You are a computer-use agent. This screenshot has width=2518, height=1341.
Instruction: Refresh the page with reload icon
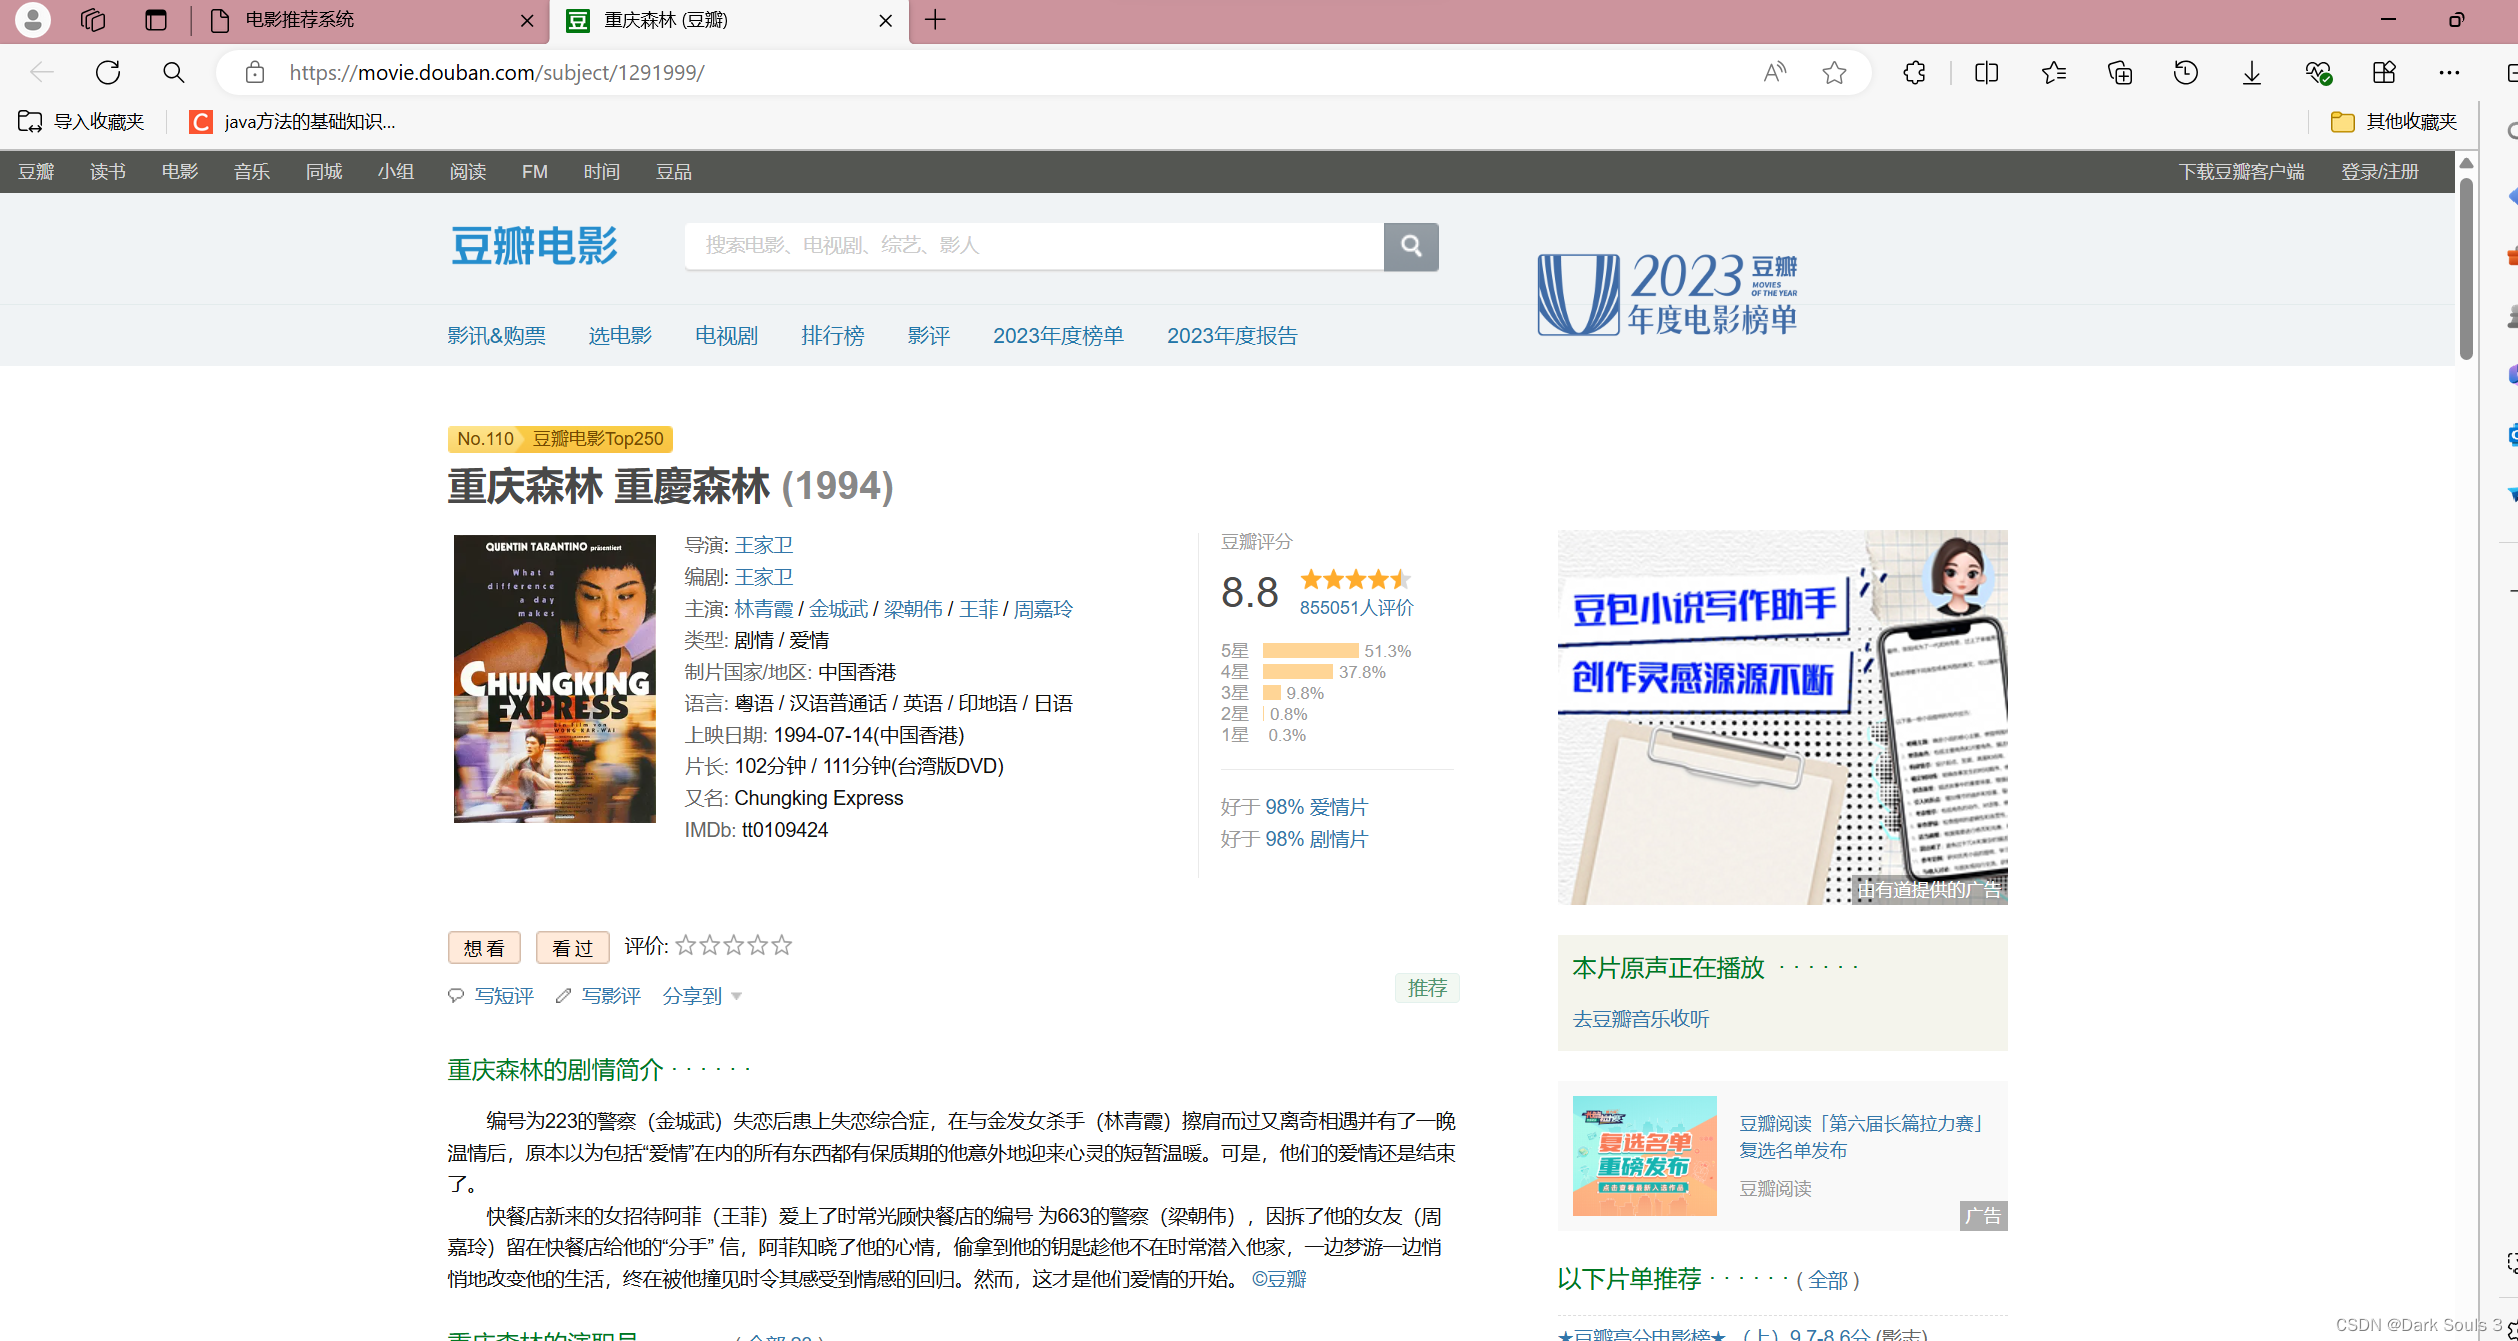click(108, 72)
